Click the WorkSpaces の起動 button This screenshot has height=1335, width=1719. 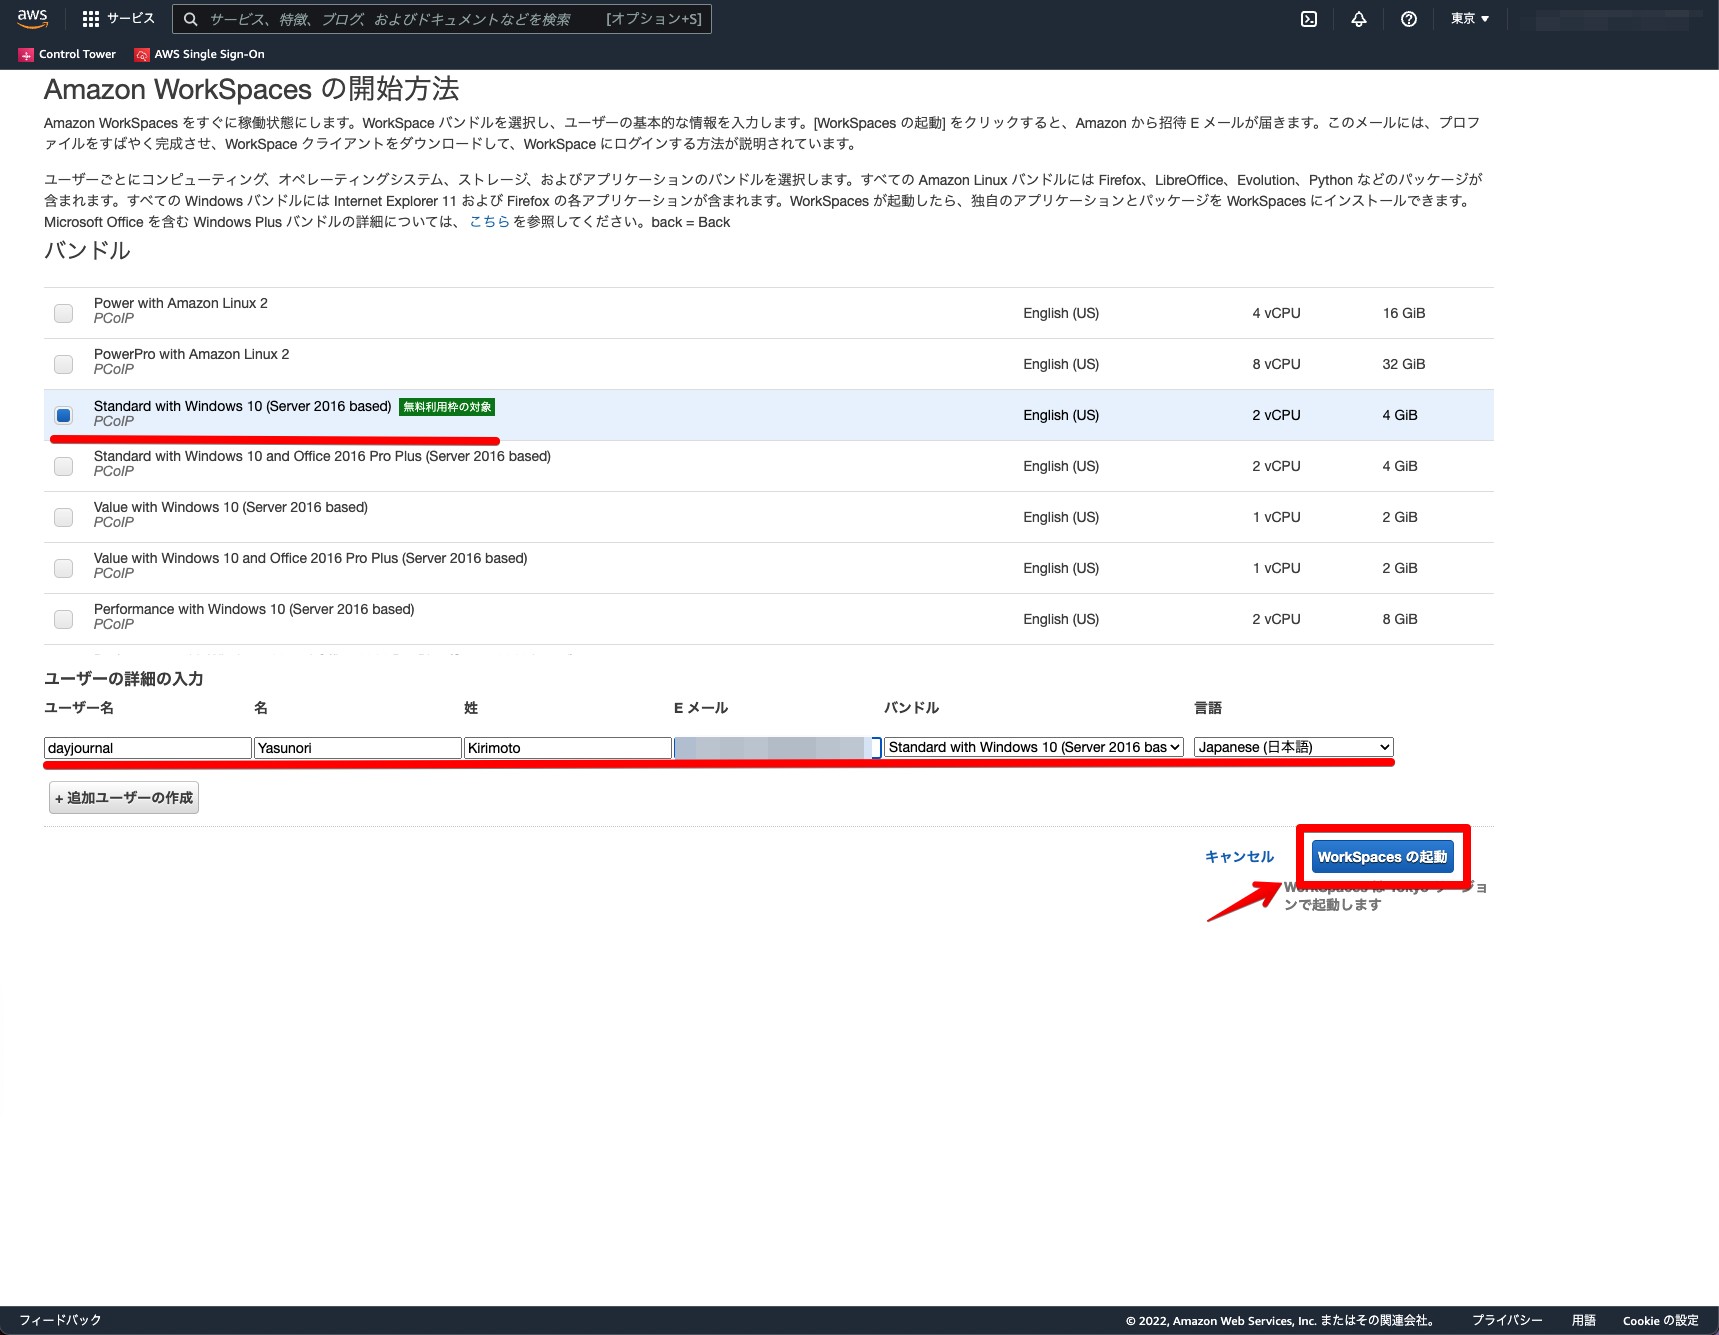[x=1382, y=857]
